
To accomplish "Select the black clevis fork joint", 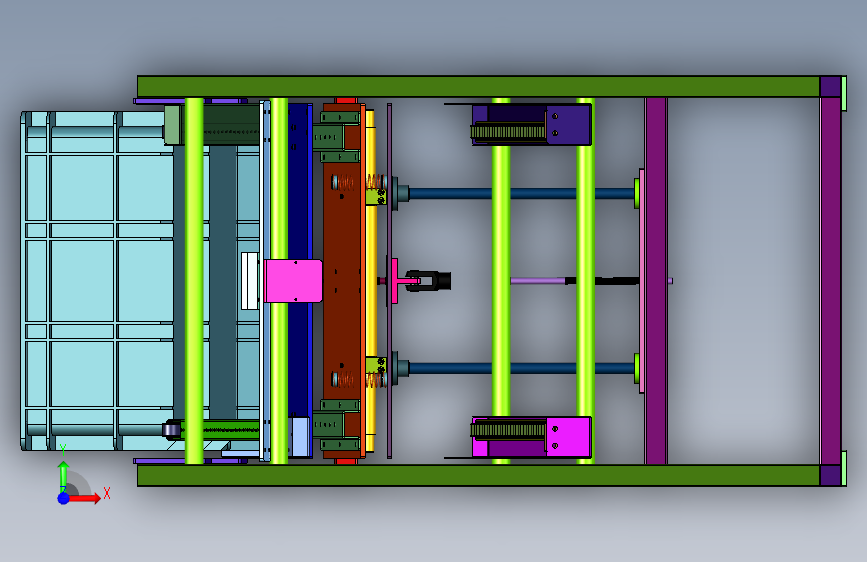I will 429,280.
